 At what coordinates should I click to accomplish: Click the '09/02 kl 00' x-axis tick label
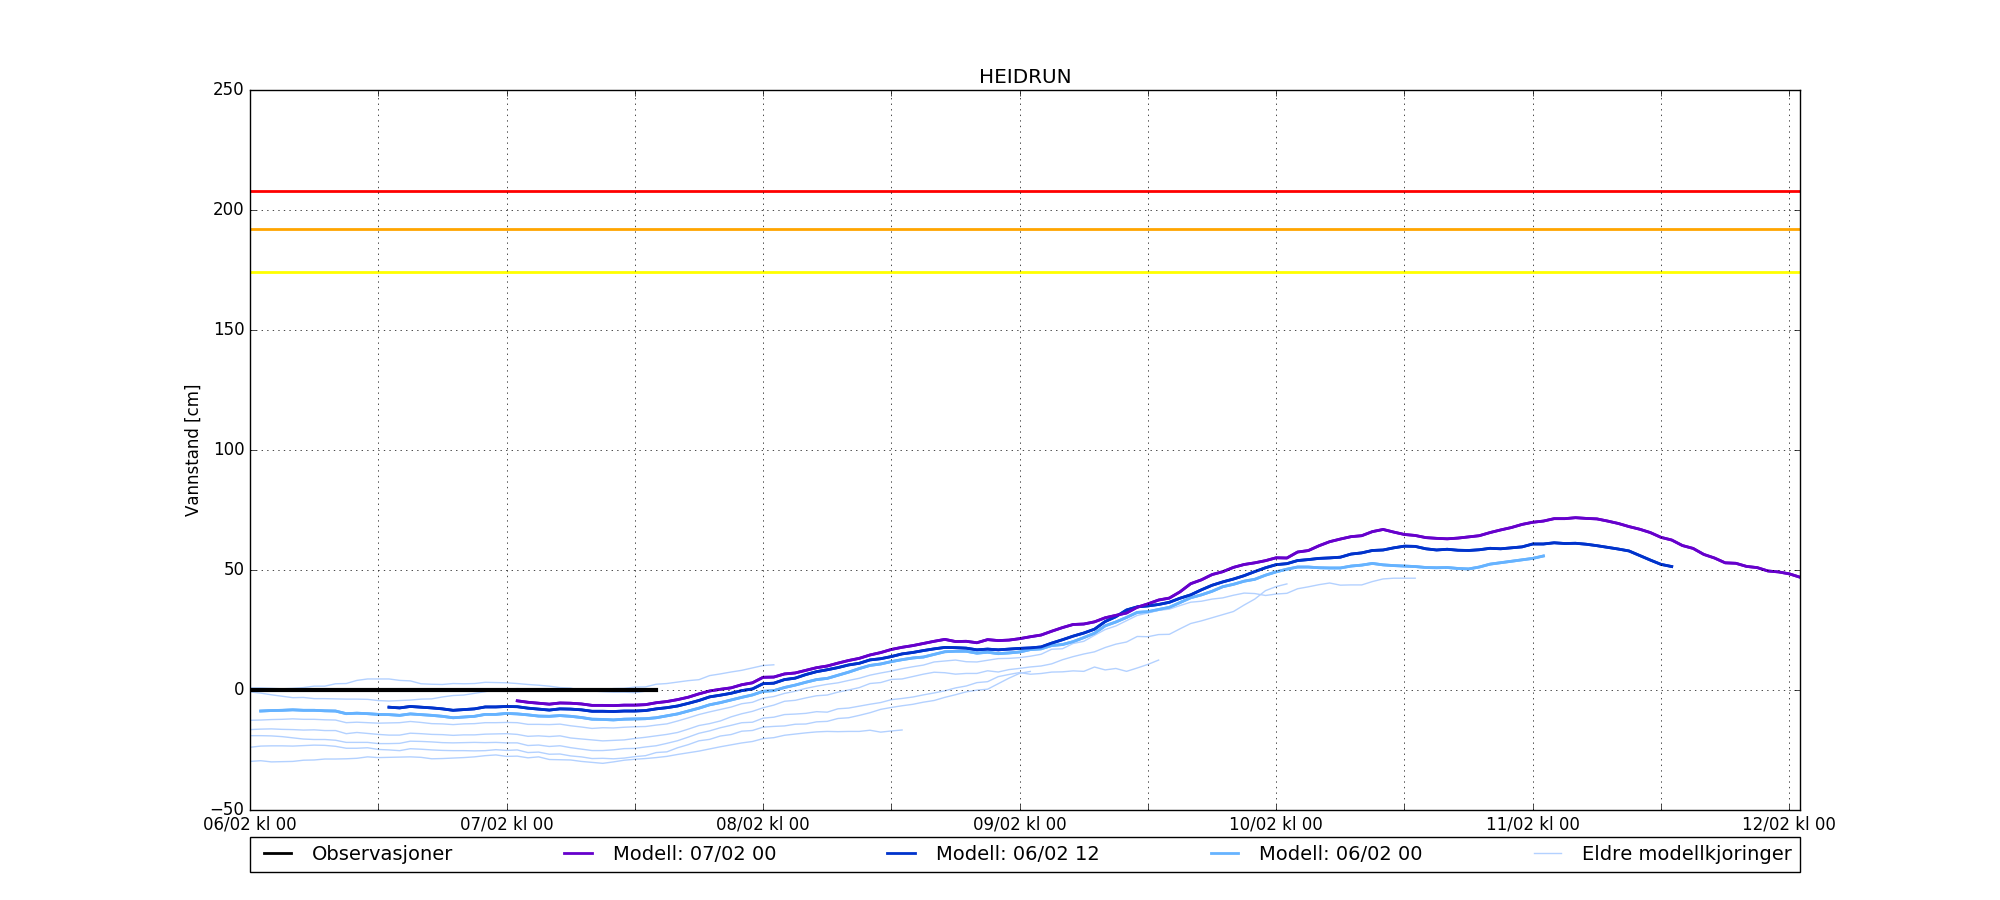coord(1019,824)
